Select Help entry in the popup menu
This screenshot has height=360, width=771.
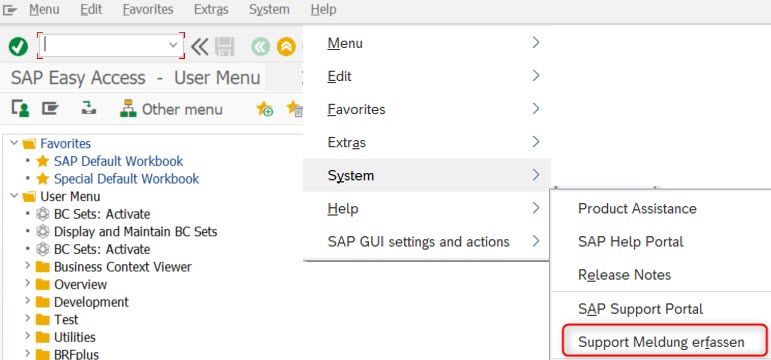tap(427, 209)
